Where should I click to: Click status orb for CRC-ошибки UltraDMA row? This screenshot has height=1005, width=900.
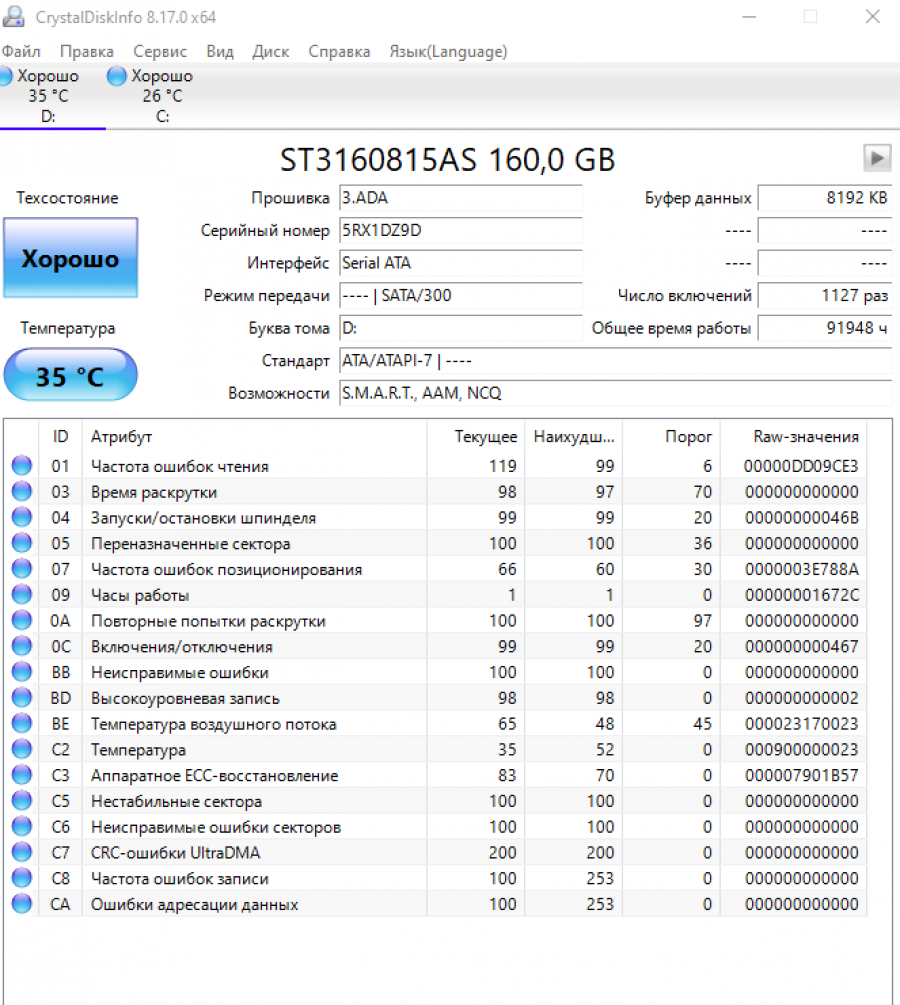pyautogui.click(x=22, y=853)
